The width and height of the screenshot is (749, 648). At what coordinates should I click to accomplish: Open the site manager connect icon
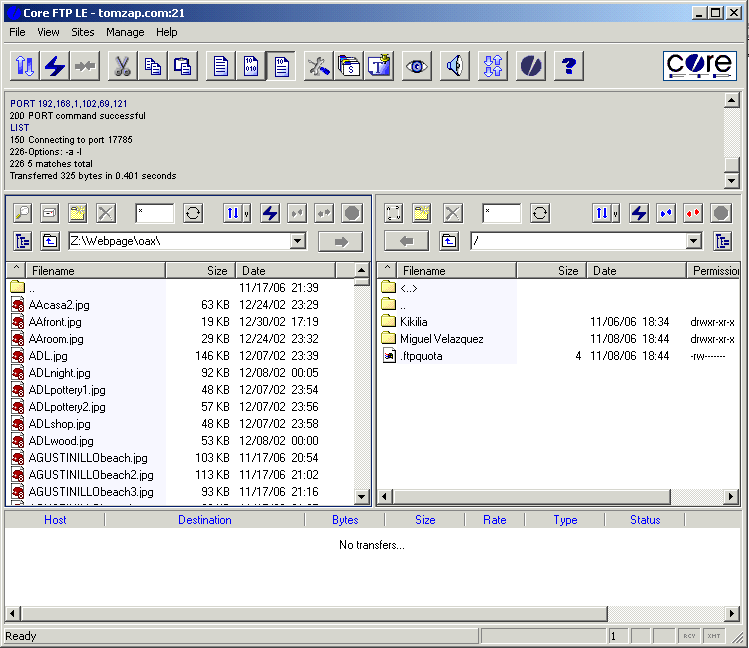click(x=24, y=66)
